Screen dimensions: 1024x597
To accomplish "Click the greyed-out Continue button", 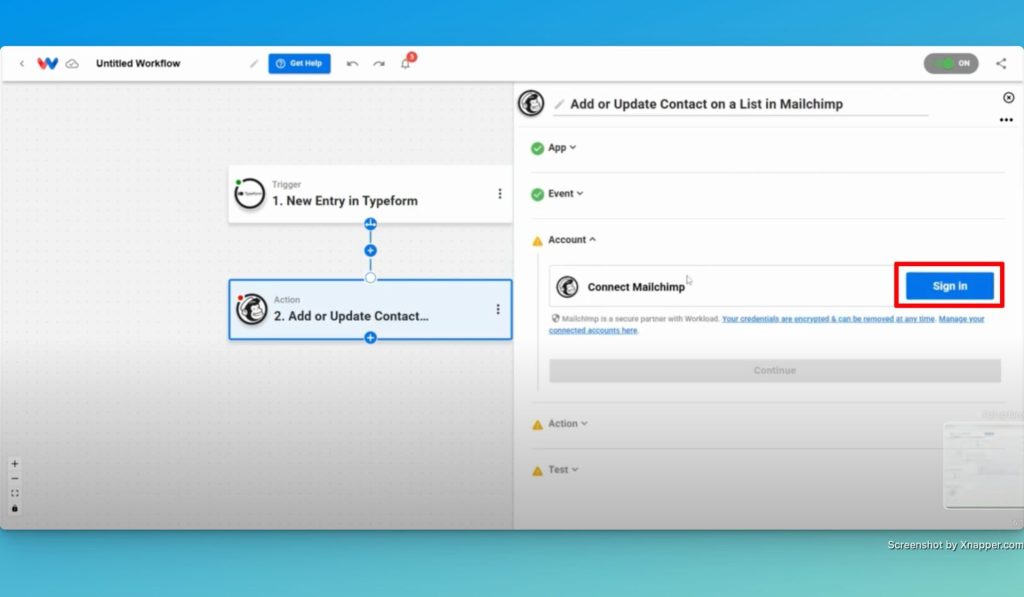I will pos(775,370).
